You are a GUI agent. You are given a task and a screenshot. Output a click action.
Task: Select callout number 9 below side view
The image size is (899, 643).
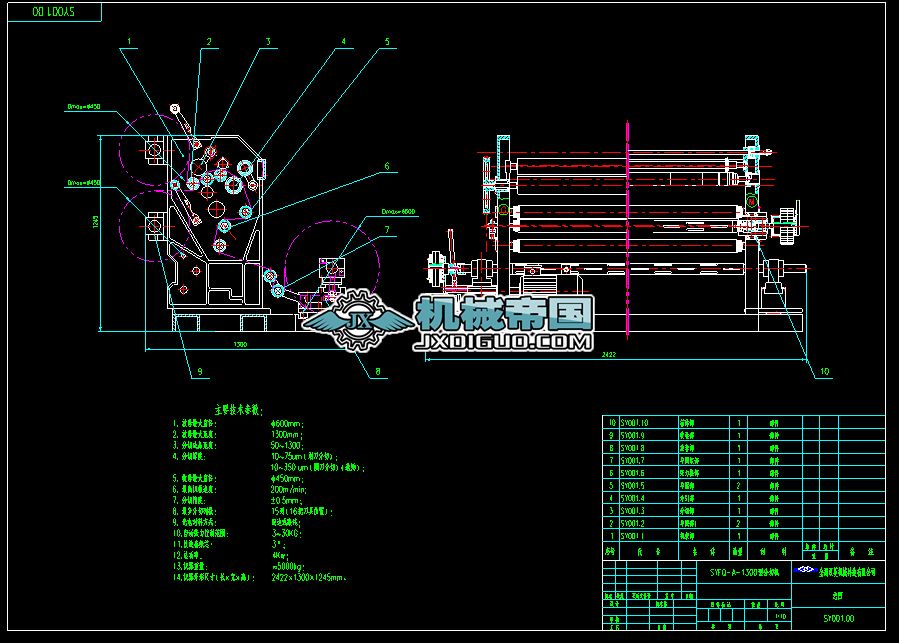[199, 371]
